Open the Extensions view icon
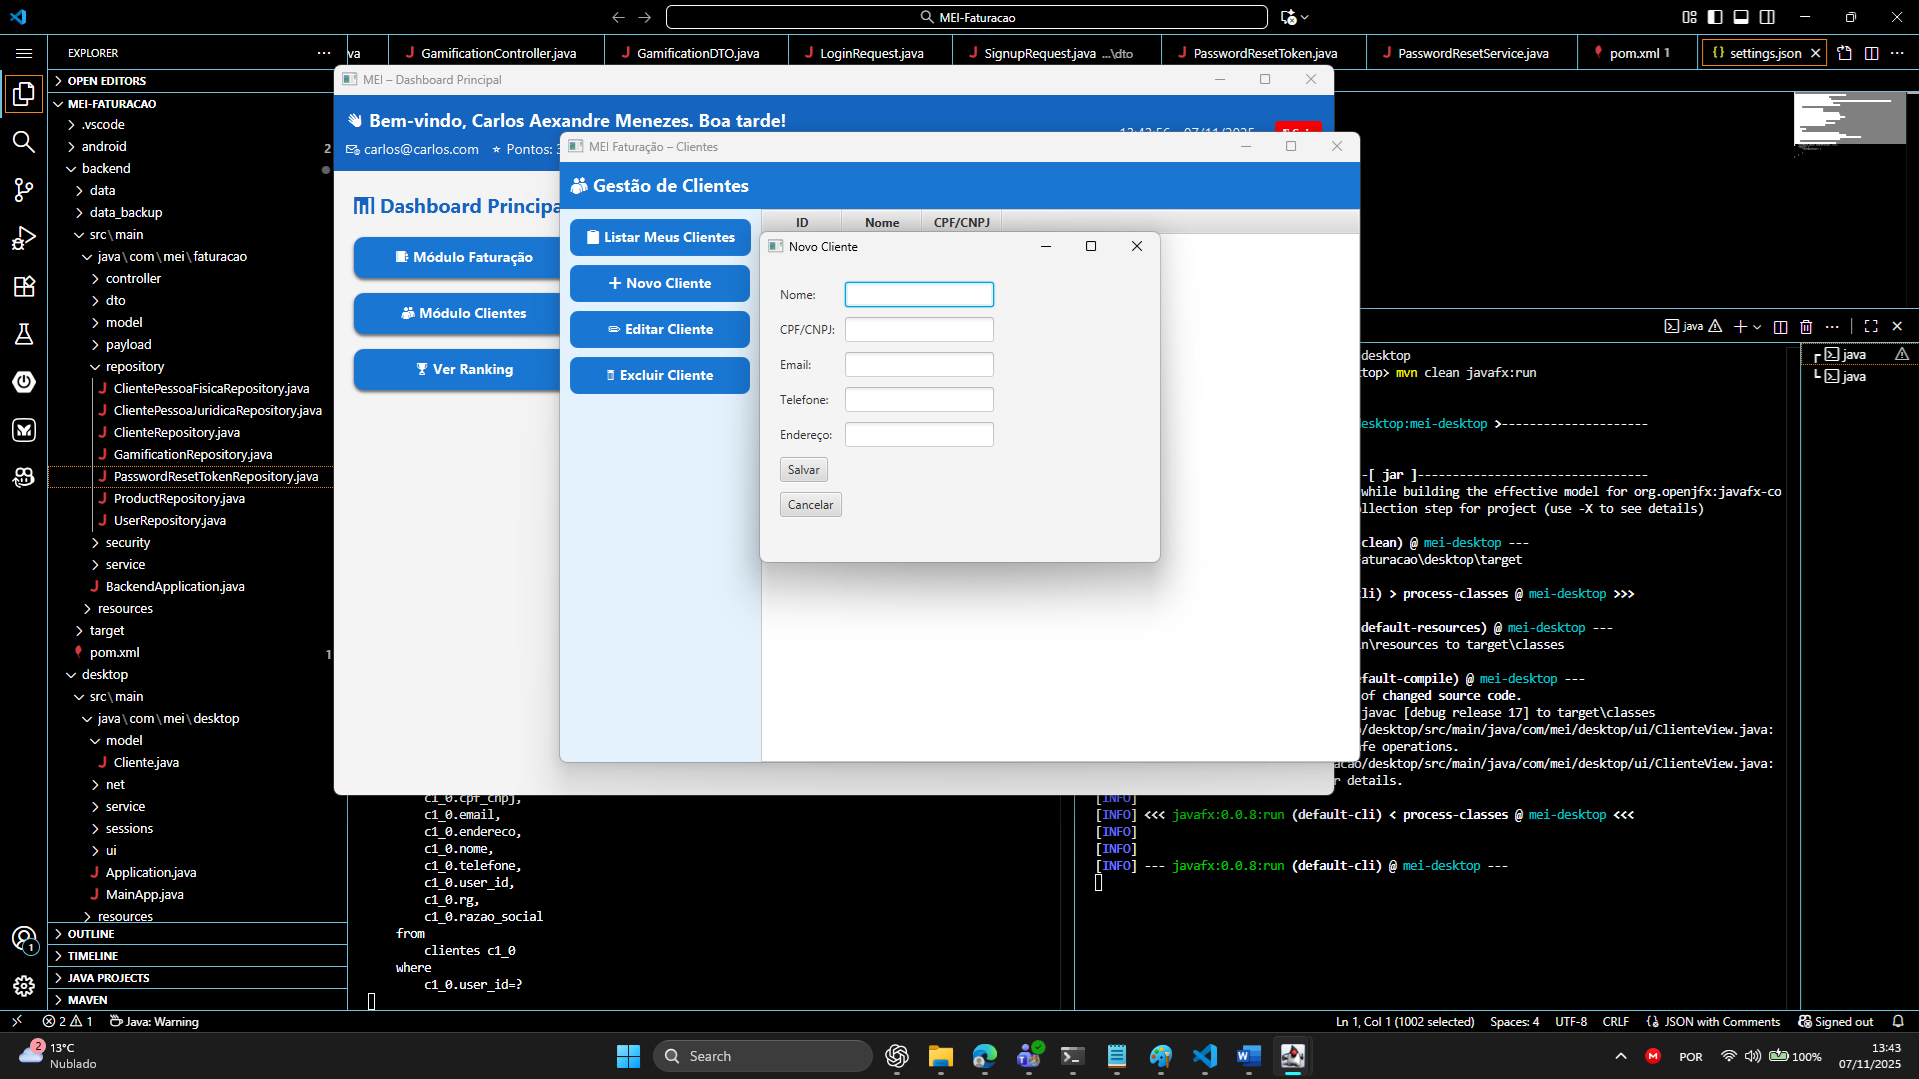 24,286
